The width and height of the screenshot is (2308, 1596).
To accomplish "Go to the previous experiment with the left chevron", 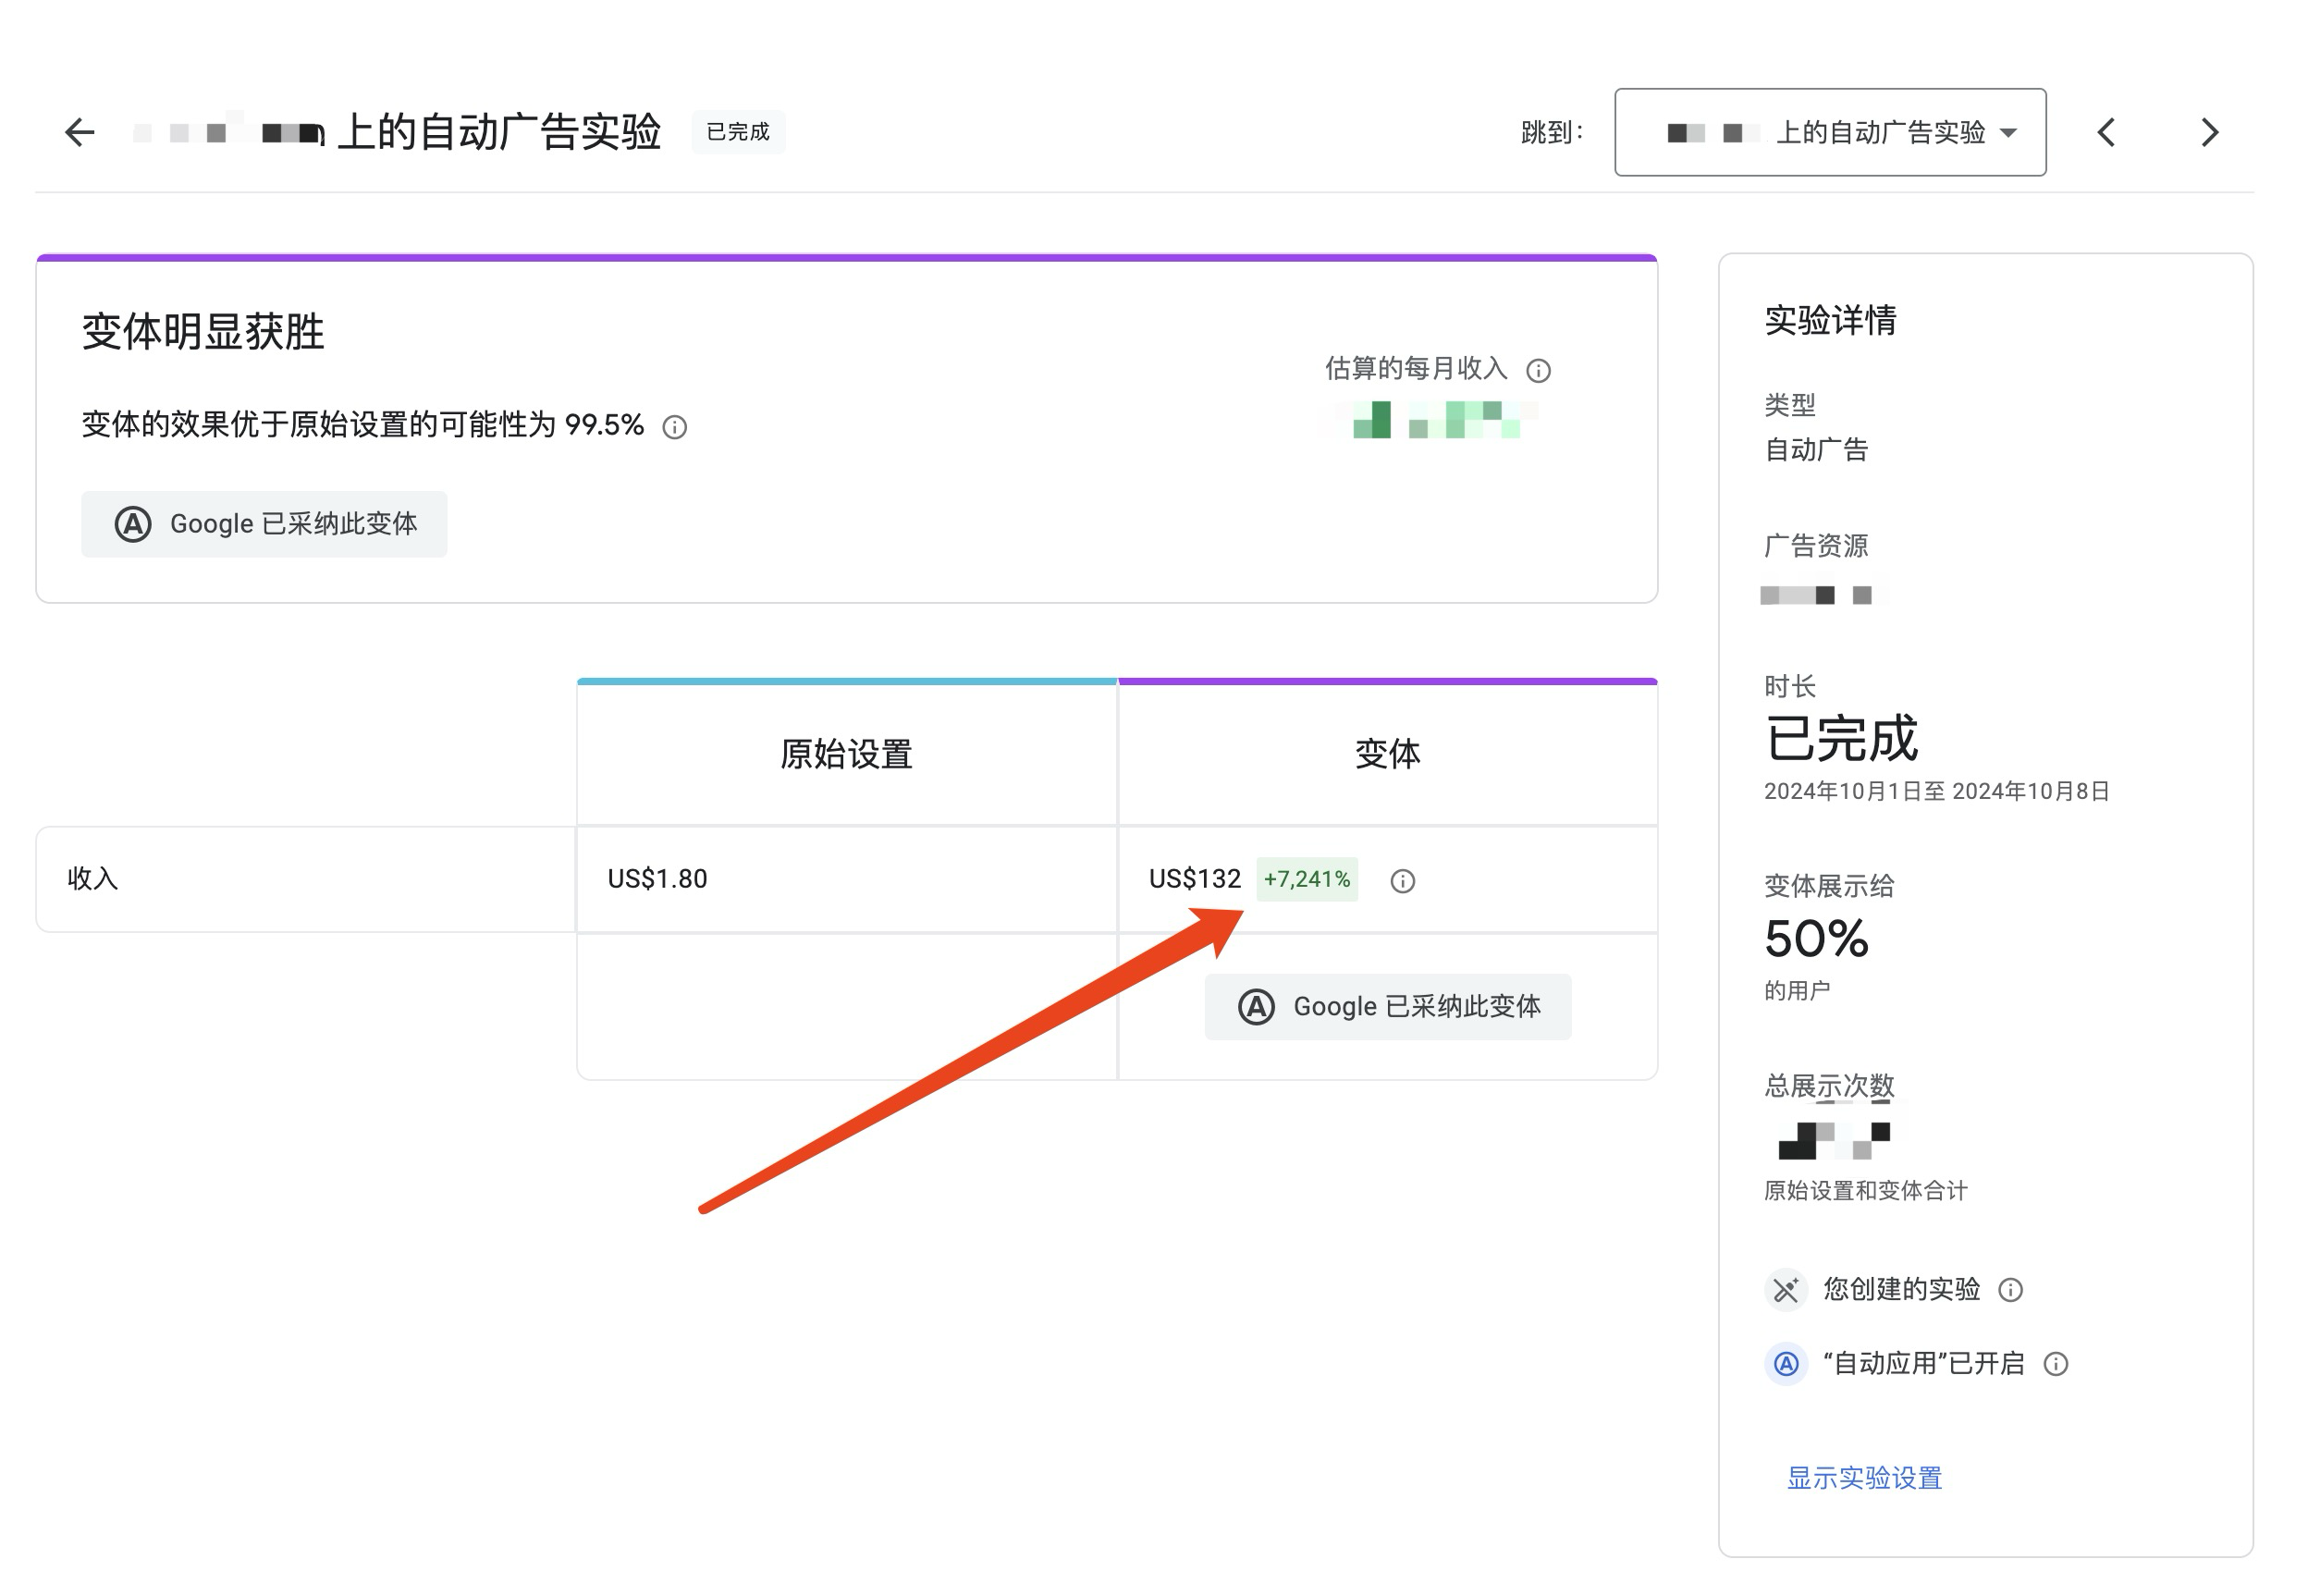I will pos(2106,132).
